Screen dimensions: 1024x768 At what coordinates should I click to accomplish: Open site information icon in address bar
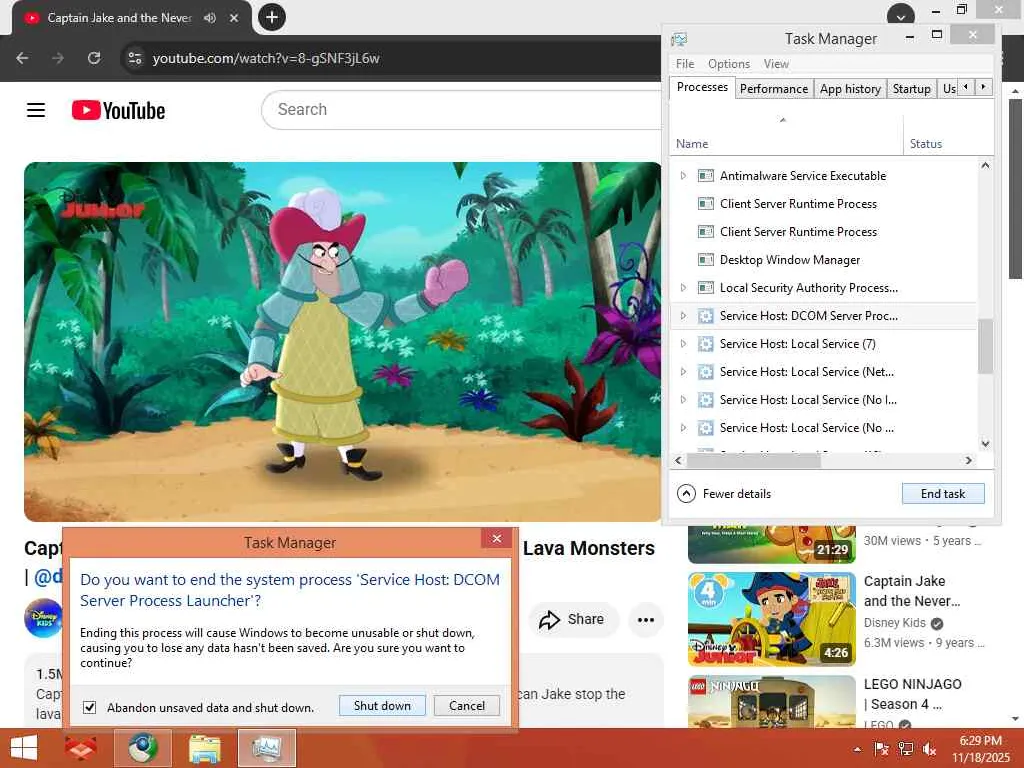tap(135, 58)
